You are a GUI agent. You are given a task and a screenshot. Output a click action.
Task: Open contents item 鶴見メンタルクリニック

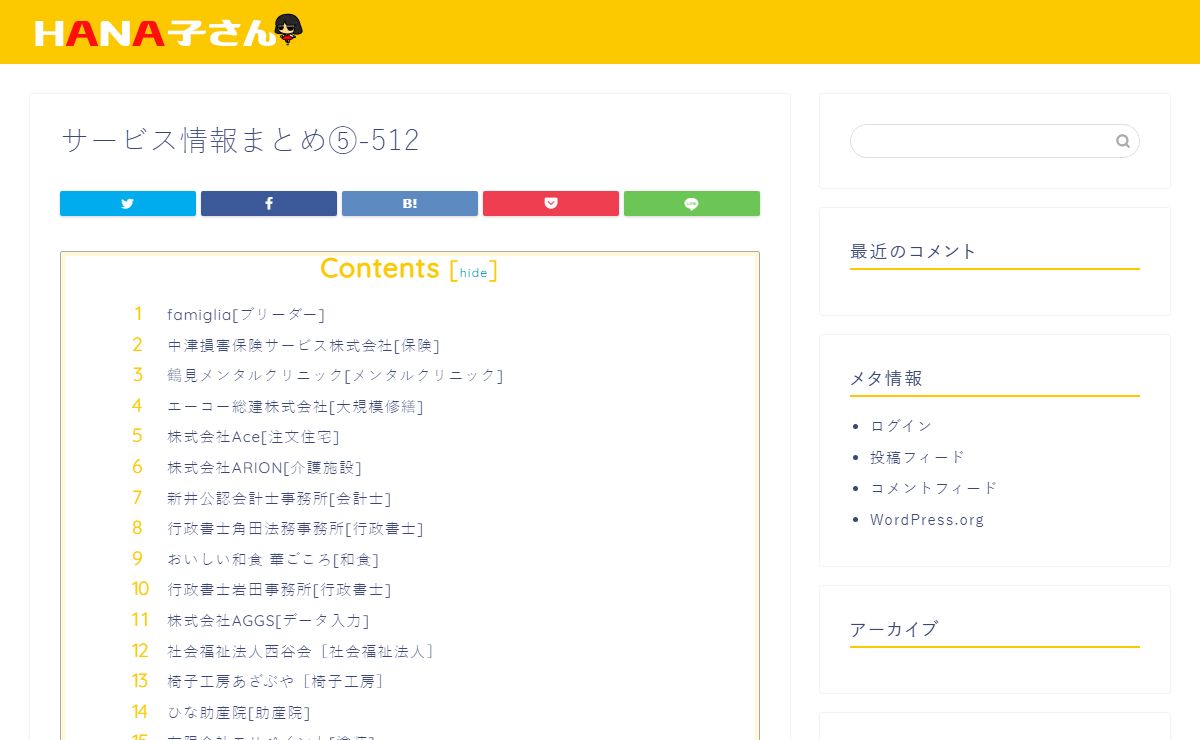335,376
